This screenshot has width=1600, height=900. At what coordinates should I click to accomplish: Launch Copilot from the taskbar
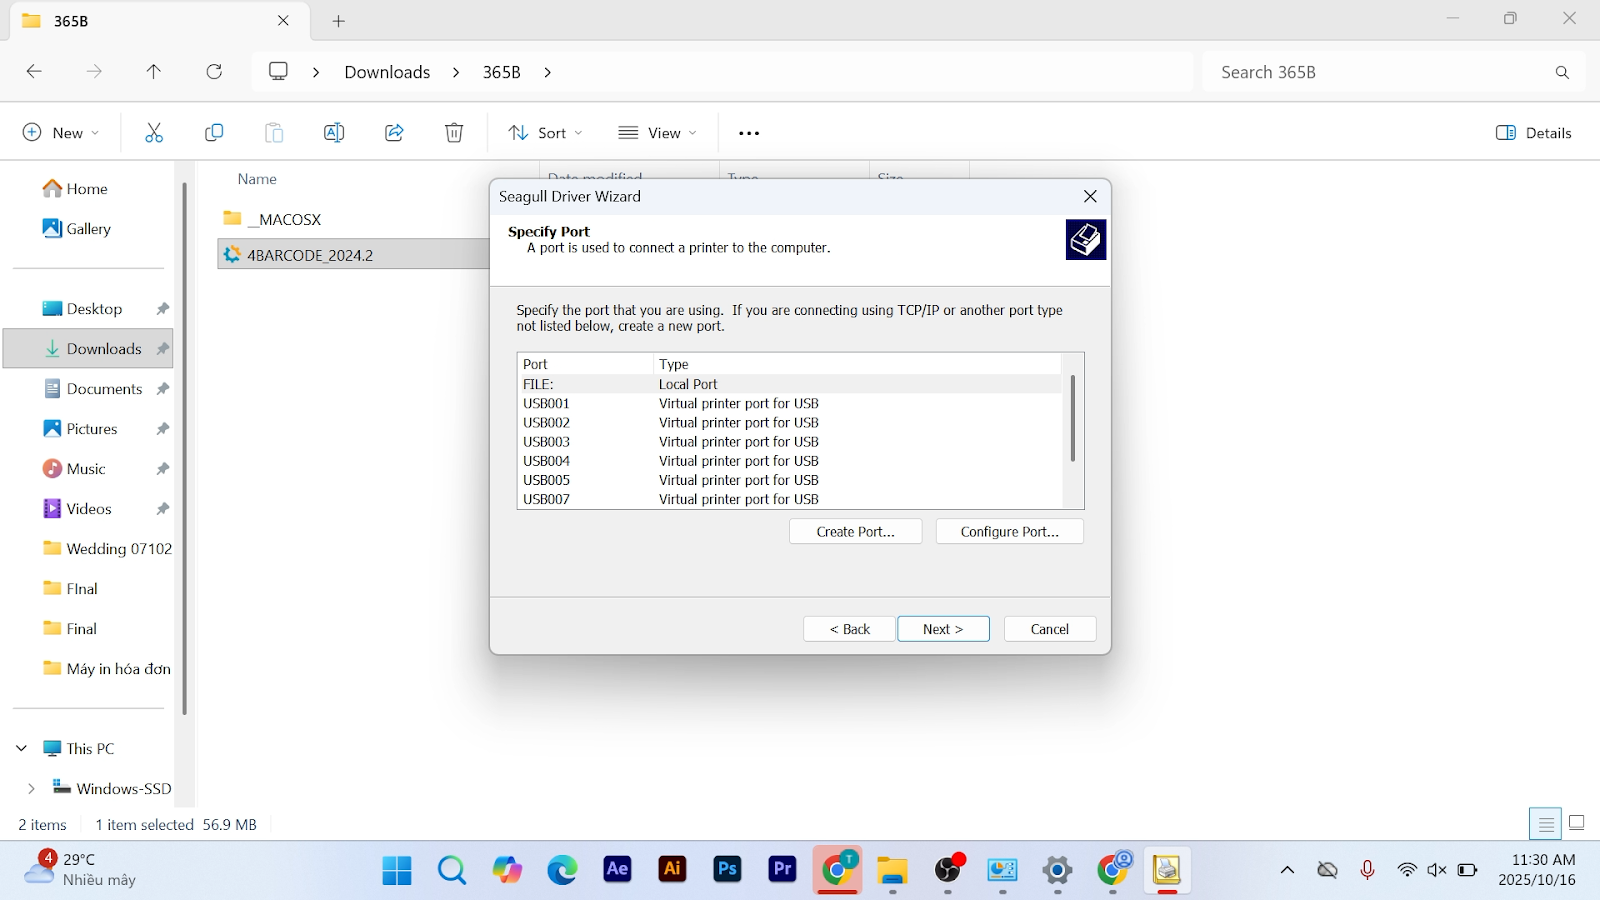tap(507, 871)
